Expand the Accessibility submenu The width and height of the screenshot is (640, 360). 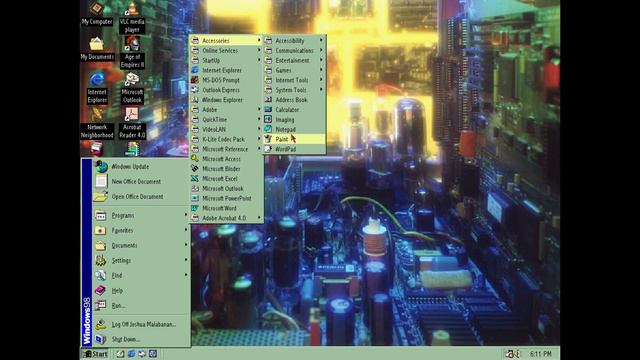[294, 41]
